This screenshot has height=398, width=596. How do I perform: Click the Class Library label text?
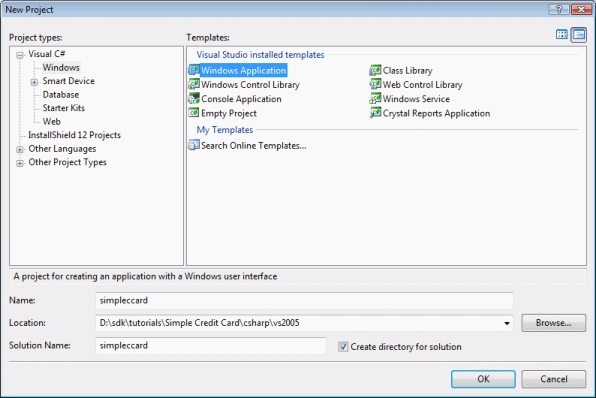(x=407, y=71)
